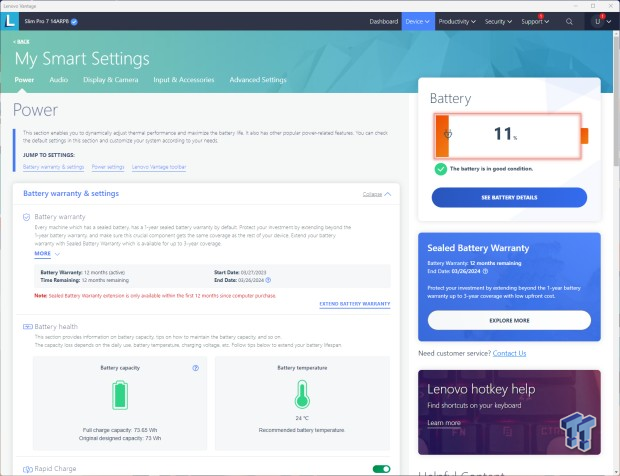Click the Lenovo hotkey help banner
The height and width of the screenshot is (476, 620).
[x=509, y=412]
